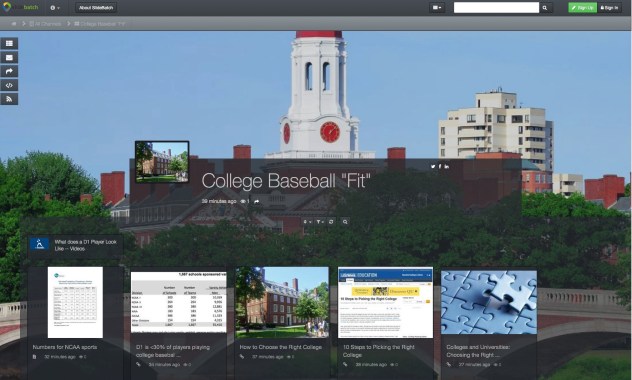This screenshot has height=380, width=632.
Task: Share the channel on Facebook
Action: 440,166
